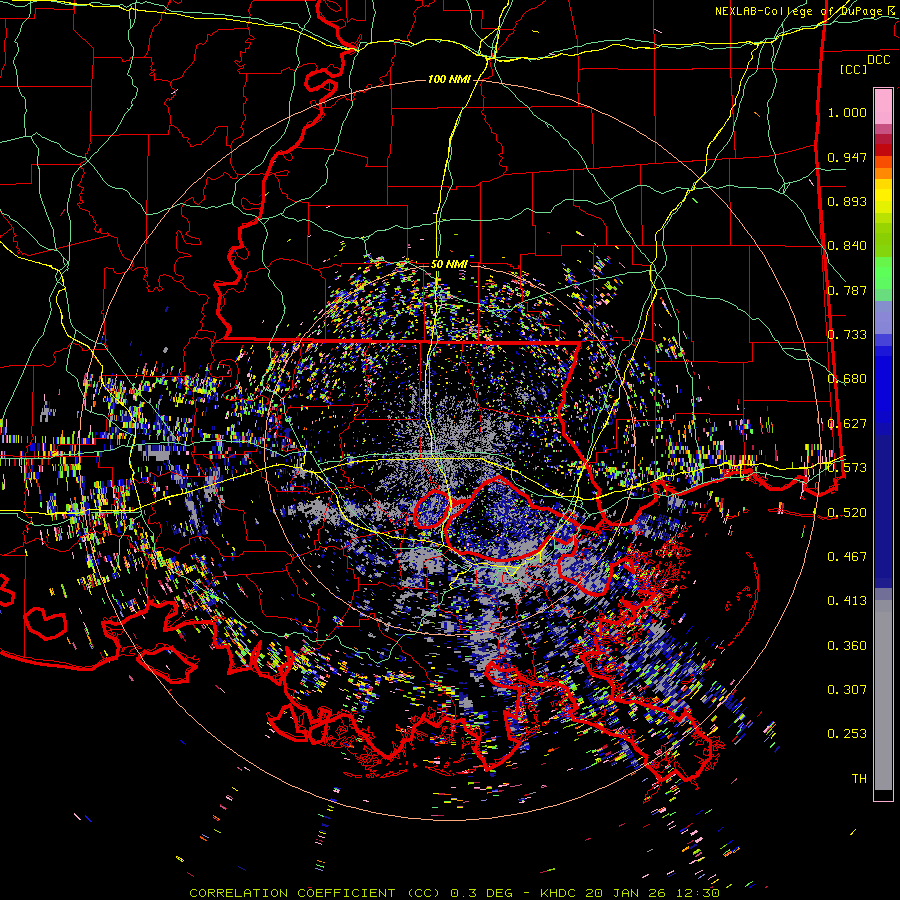Click the pink segment of the color bar
The width and height of the screenshot is (900, 900).
coord(883,106)
